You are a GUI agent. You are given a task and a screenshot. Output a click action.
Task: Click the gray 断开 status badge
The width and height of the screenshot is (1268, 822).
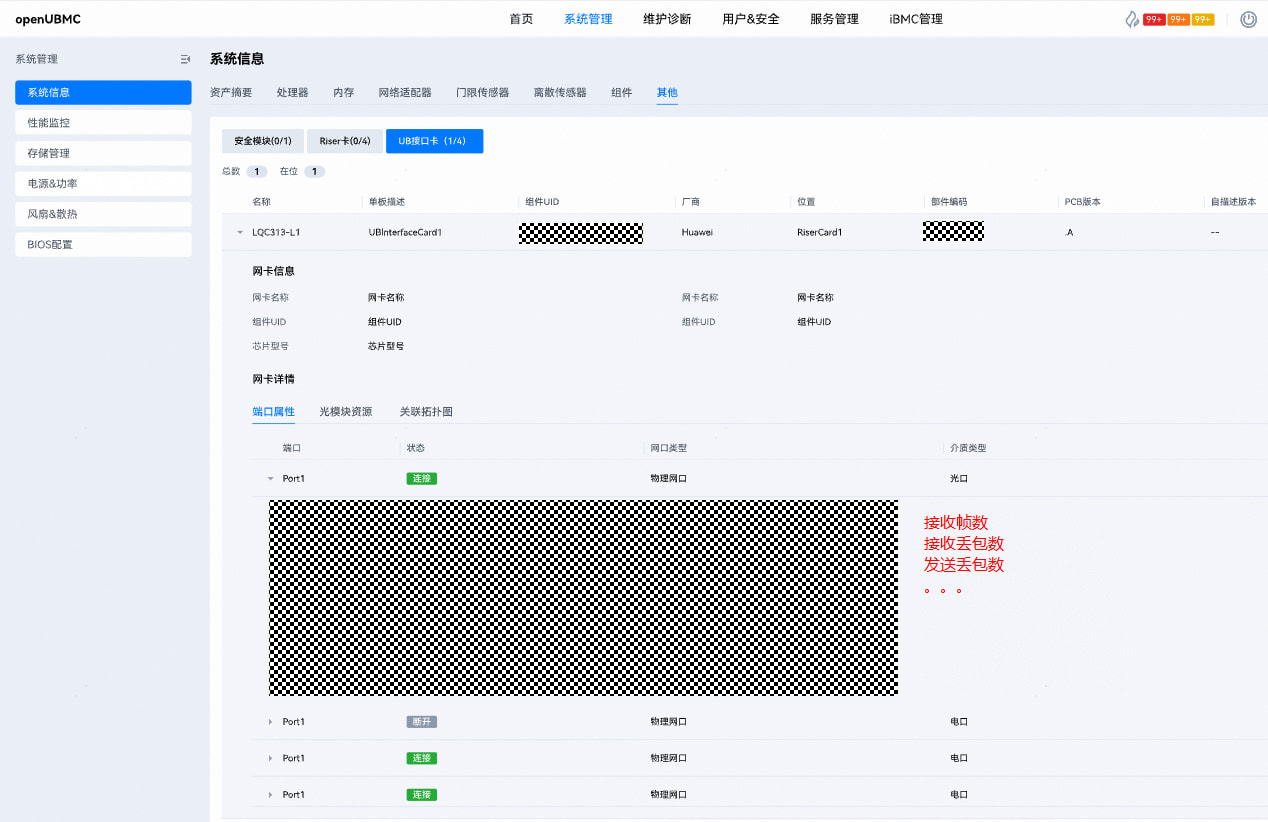[x=421, y=722]
